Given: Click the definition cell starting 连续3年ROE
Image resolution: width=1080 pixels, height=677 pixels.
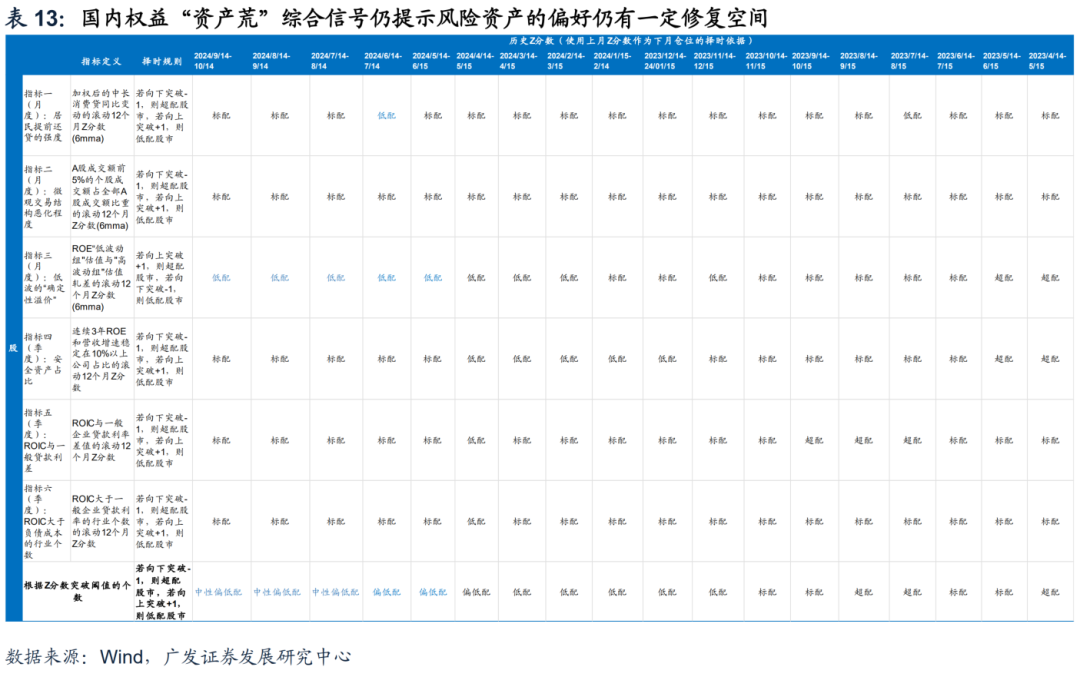Looking at the screenshot, I should coord(101,359).
